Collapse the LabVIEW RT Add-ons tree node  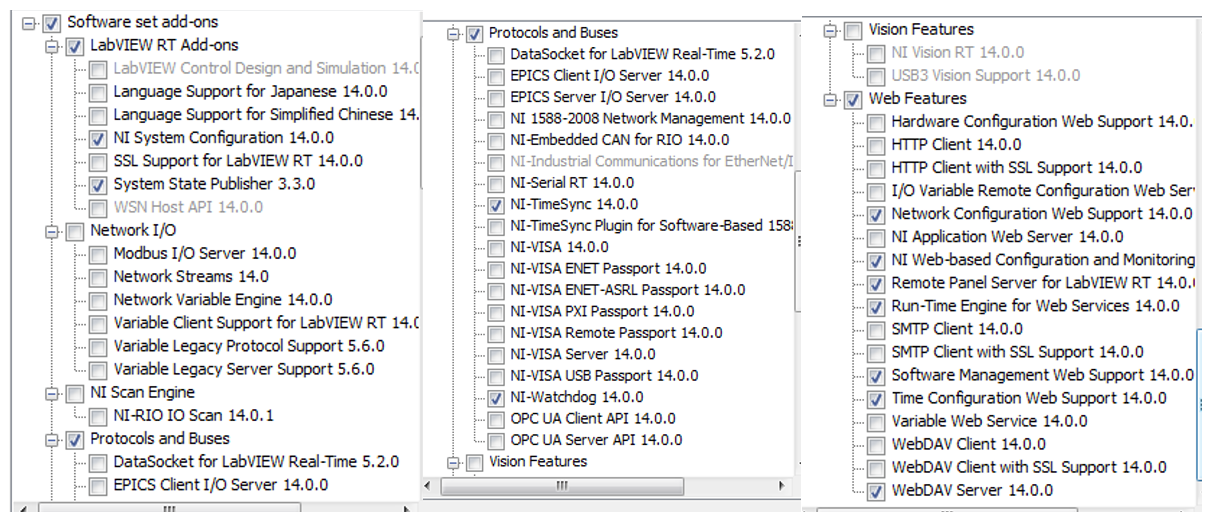(x=52, y=46)
